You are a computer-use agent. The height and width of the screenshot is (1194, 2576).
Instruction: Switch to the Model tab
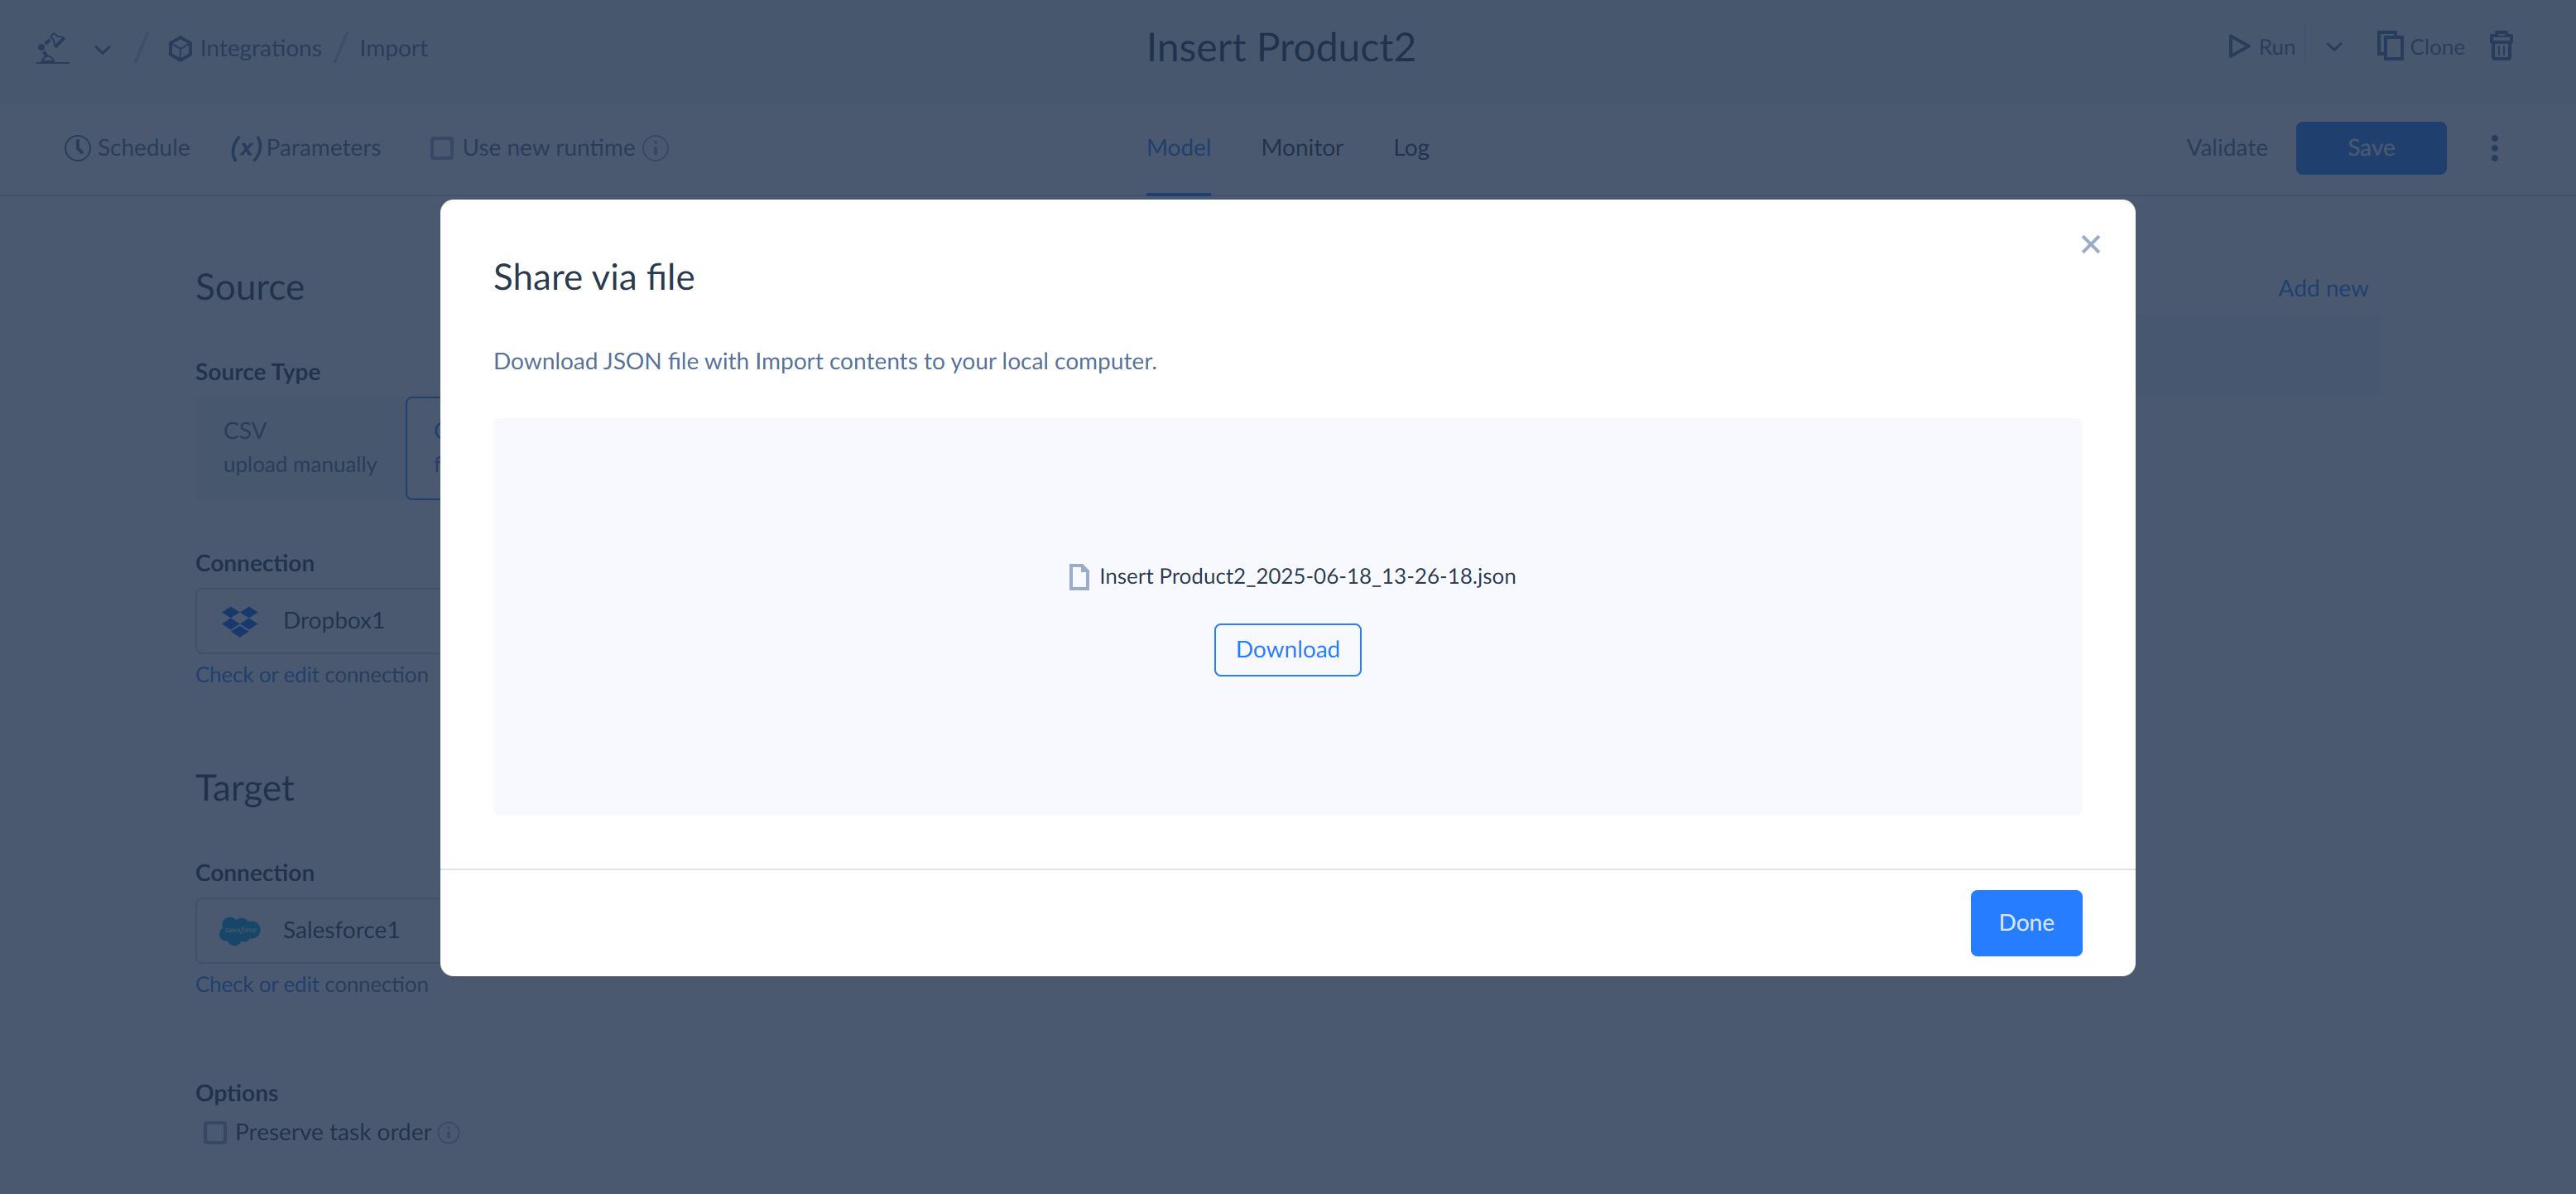tap(1178, 147)
